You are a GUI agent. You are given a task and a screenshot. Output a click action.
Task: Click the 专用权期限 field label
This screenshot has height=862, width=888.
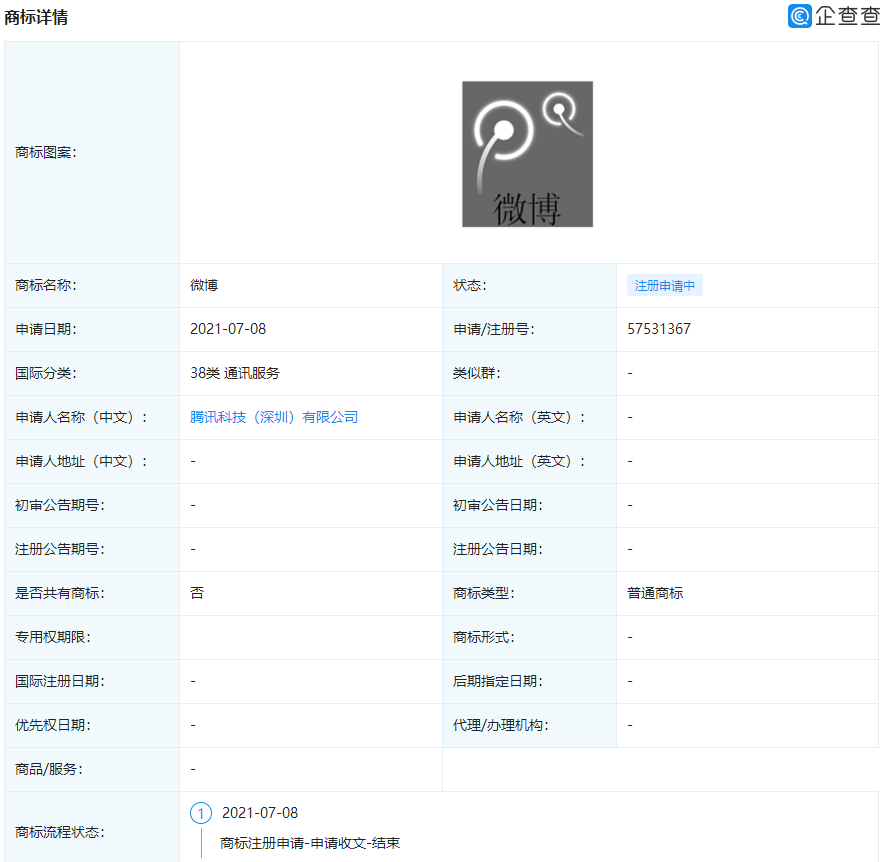pyautogui.click(x=46, y=637)
